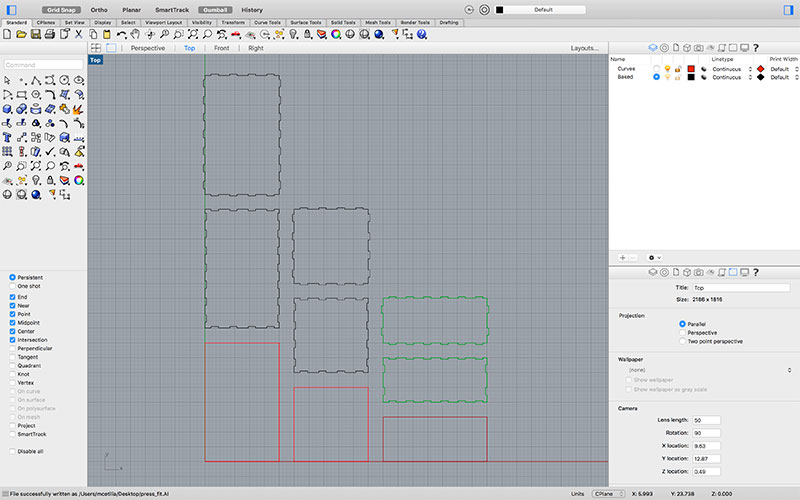Click the check mark tool in left palette

(50, 152)
